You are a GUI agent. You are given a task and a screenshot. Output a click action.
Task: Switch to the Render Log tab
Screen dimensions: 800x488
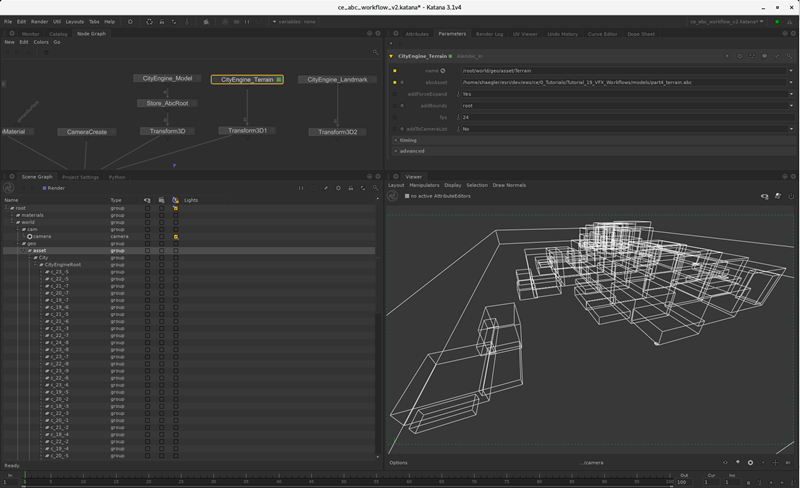pyautogui.click(x=489, y=34)
